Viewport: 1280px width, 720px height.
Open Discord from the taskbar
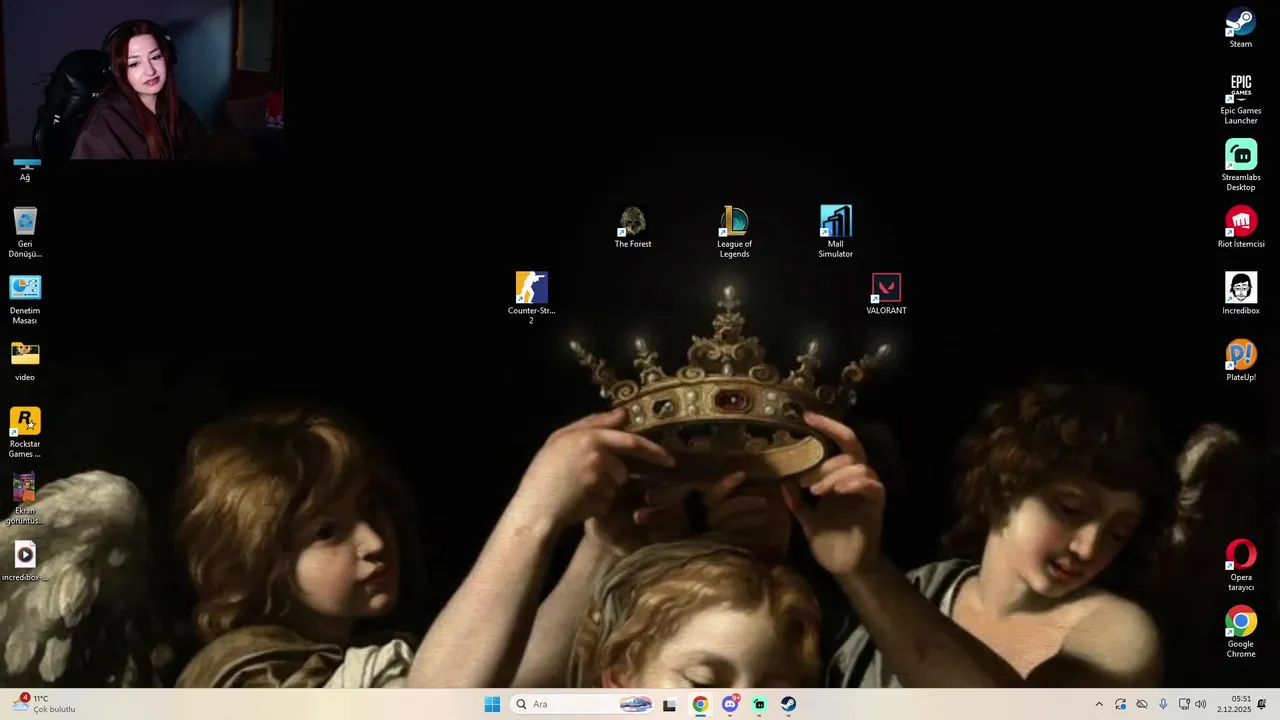point(730,704)
